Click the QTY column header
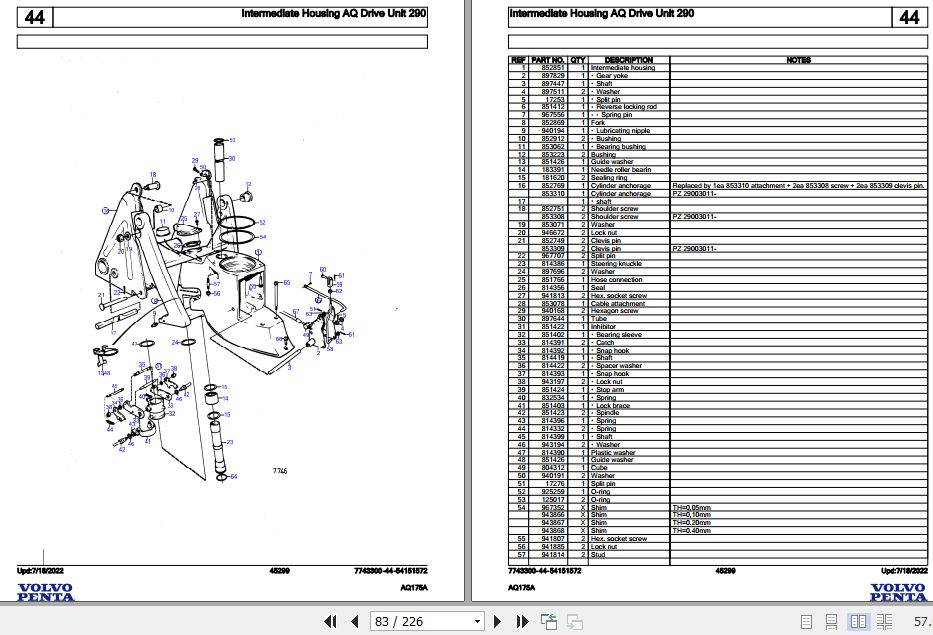Image resolution: width=933 pixels, height=635 pixels. click(578, 60)
